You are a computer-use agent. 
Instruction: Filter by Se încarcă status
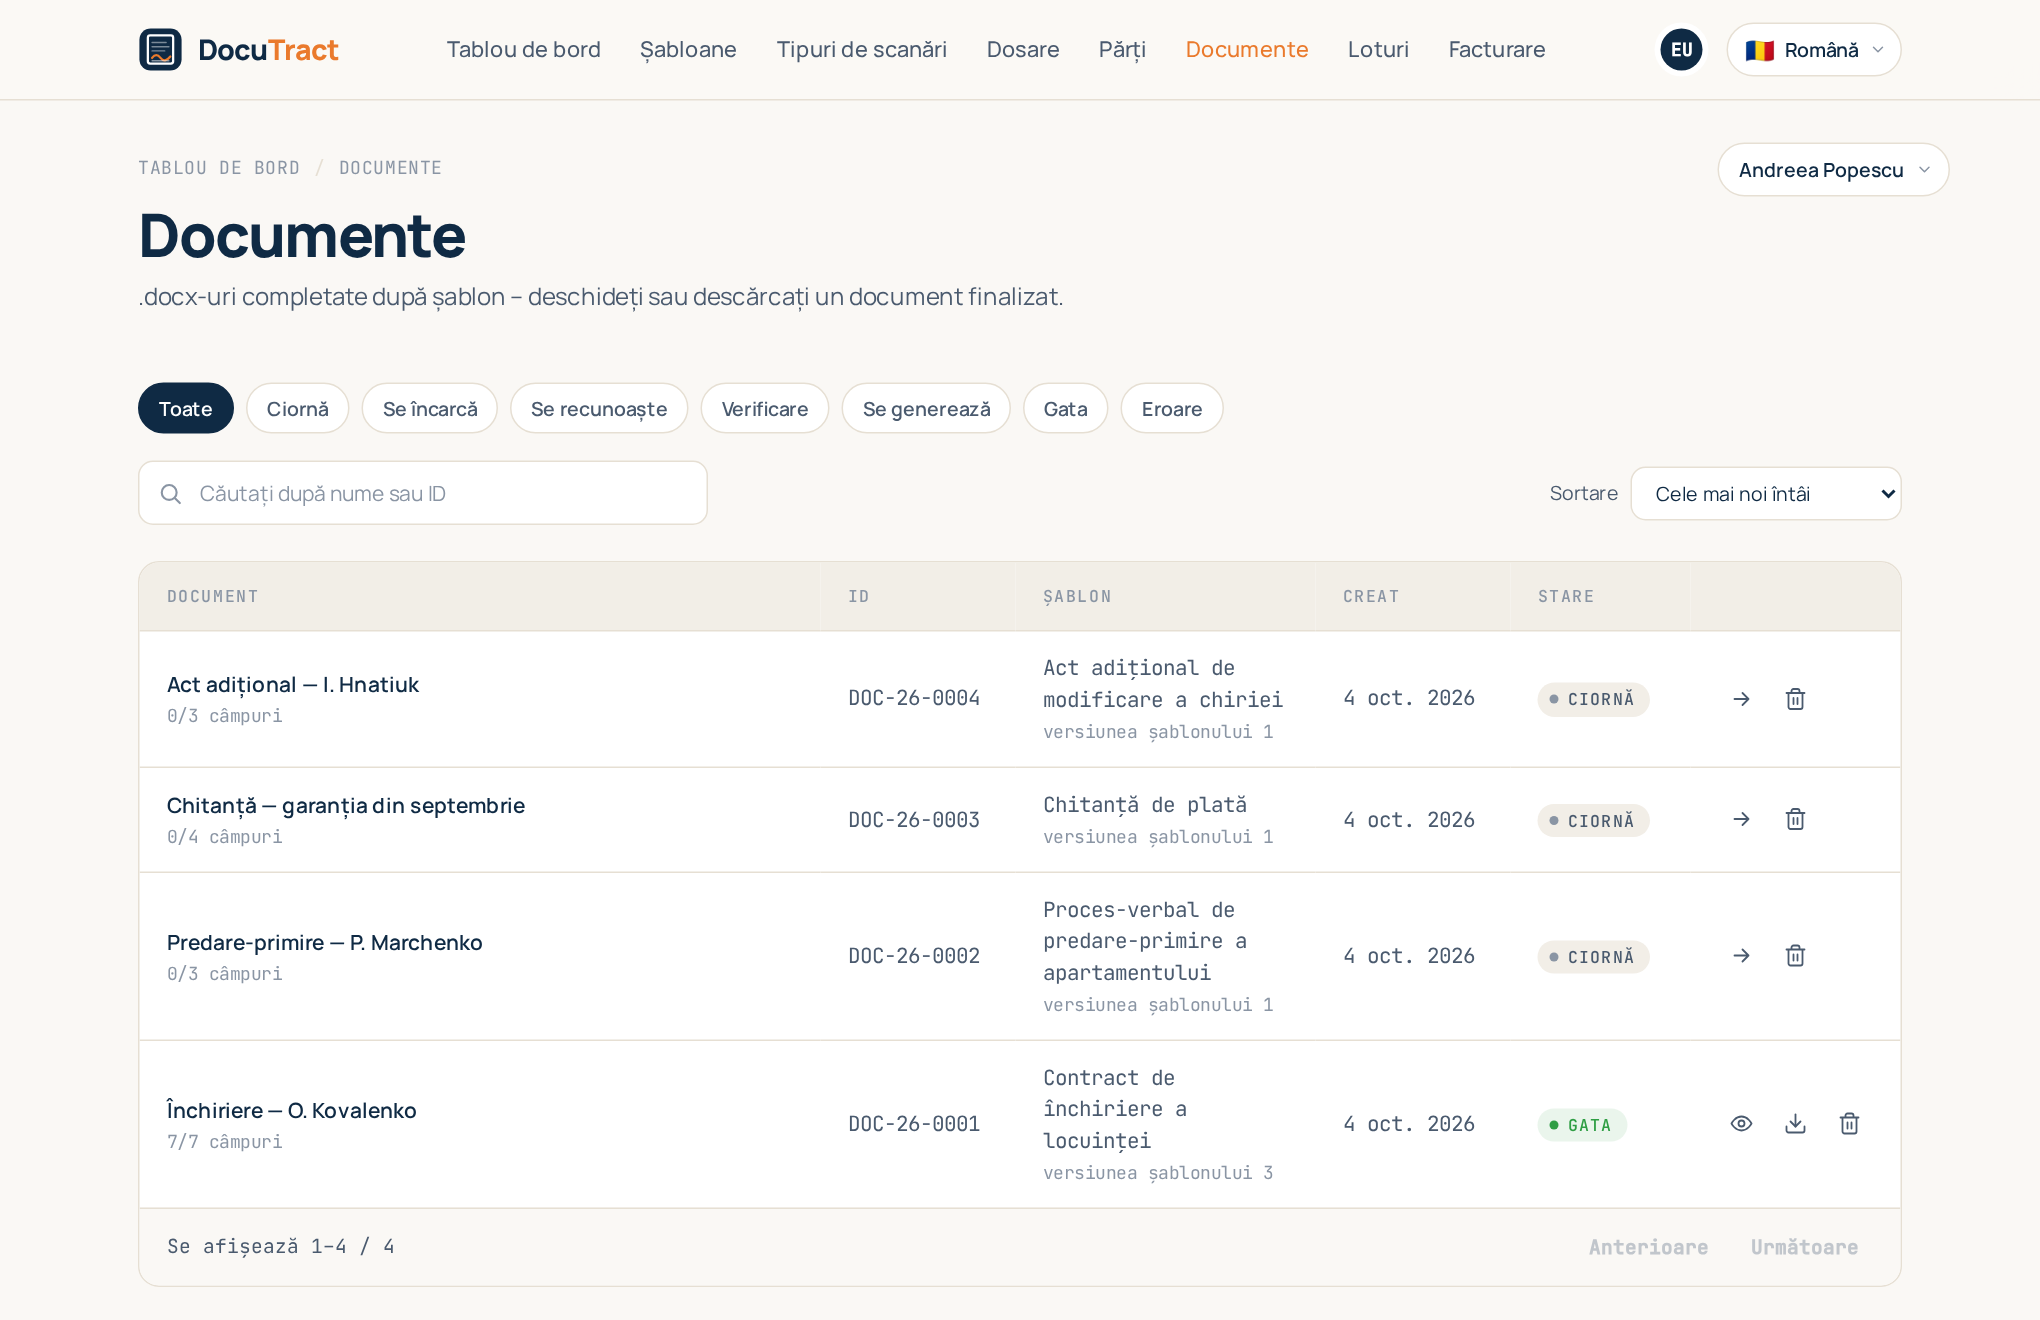click(x=430, y=409)
